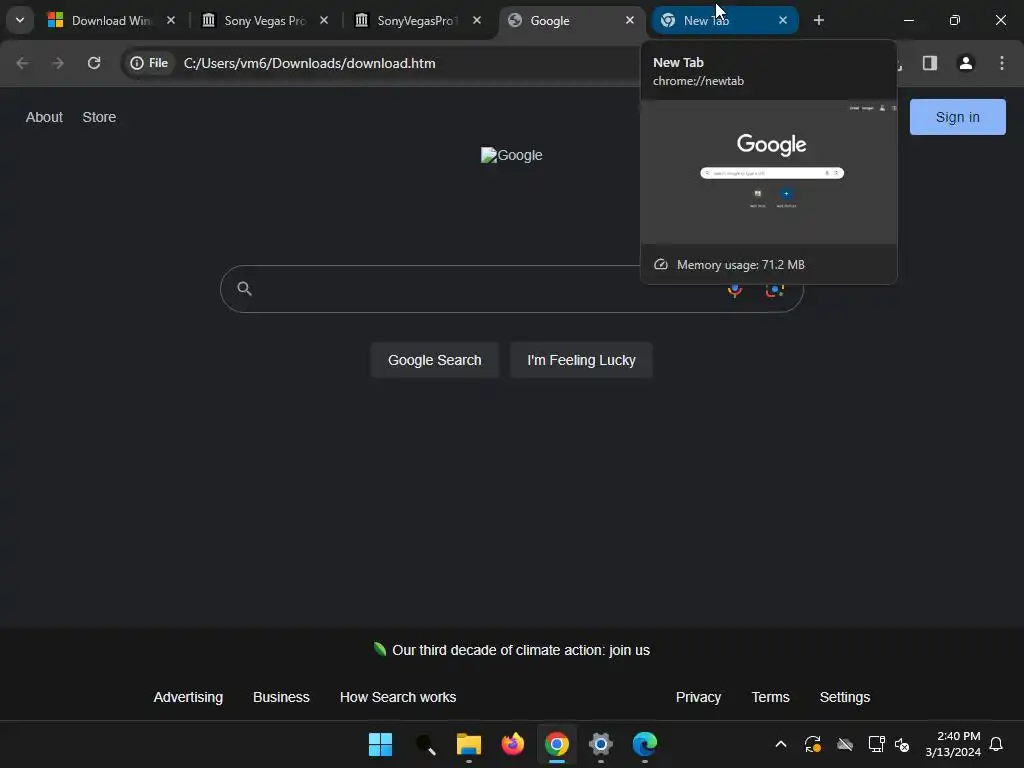Launch Firefox from taskbar
This screenshot has height=768, width=1024.
coord(513,744)
